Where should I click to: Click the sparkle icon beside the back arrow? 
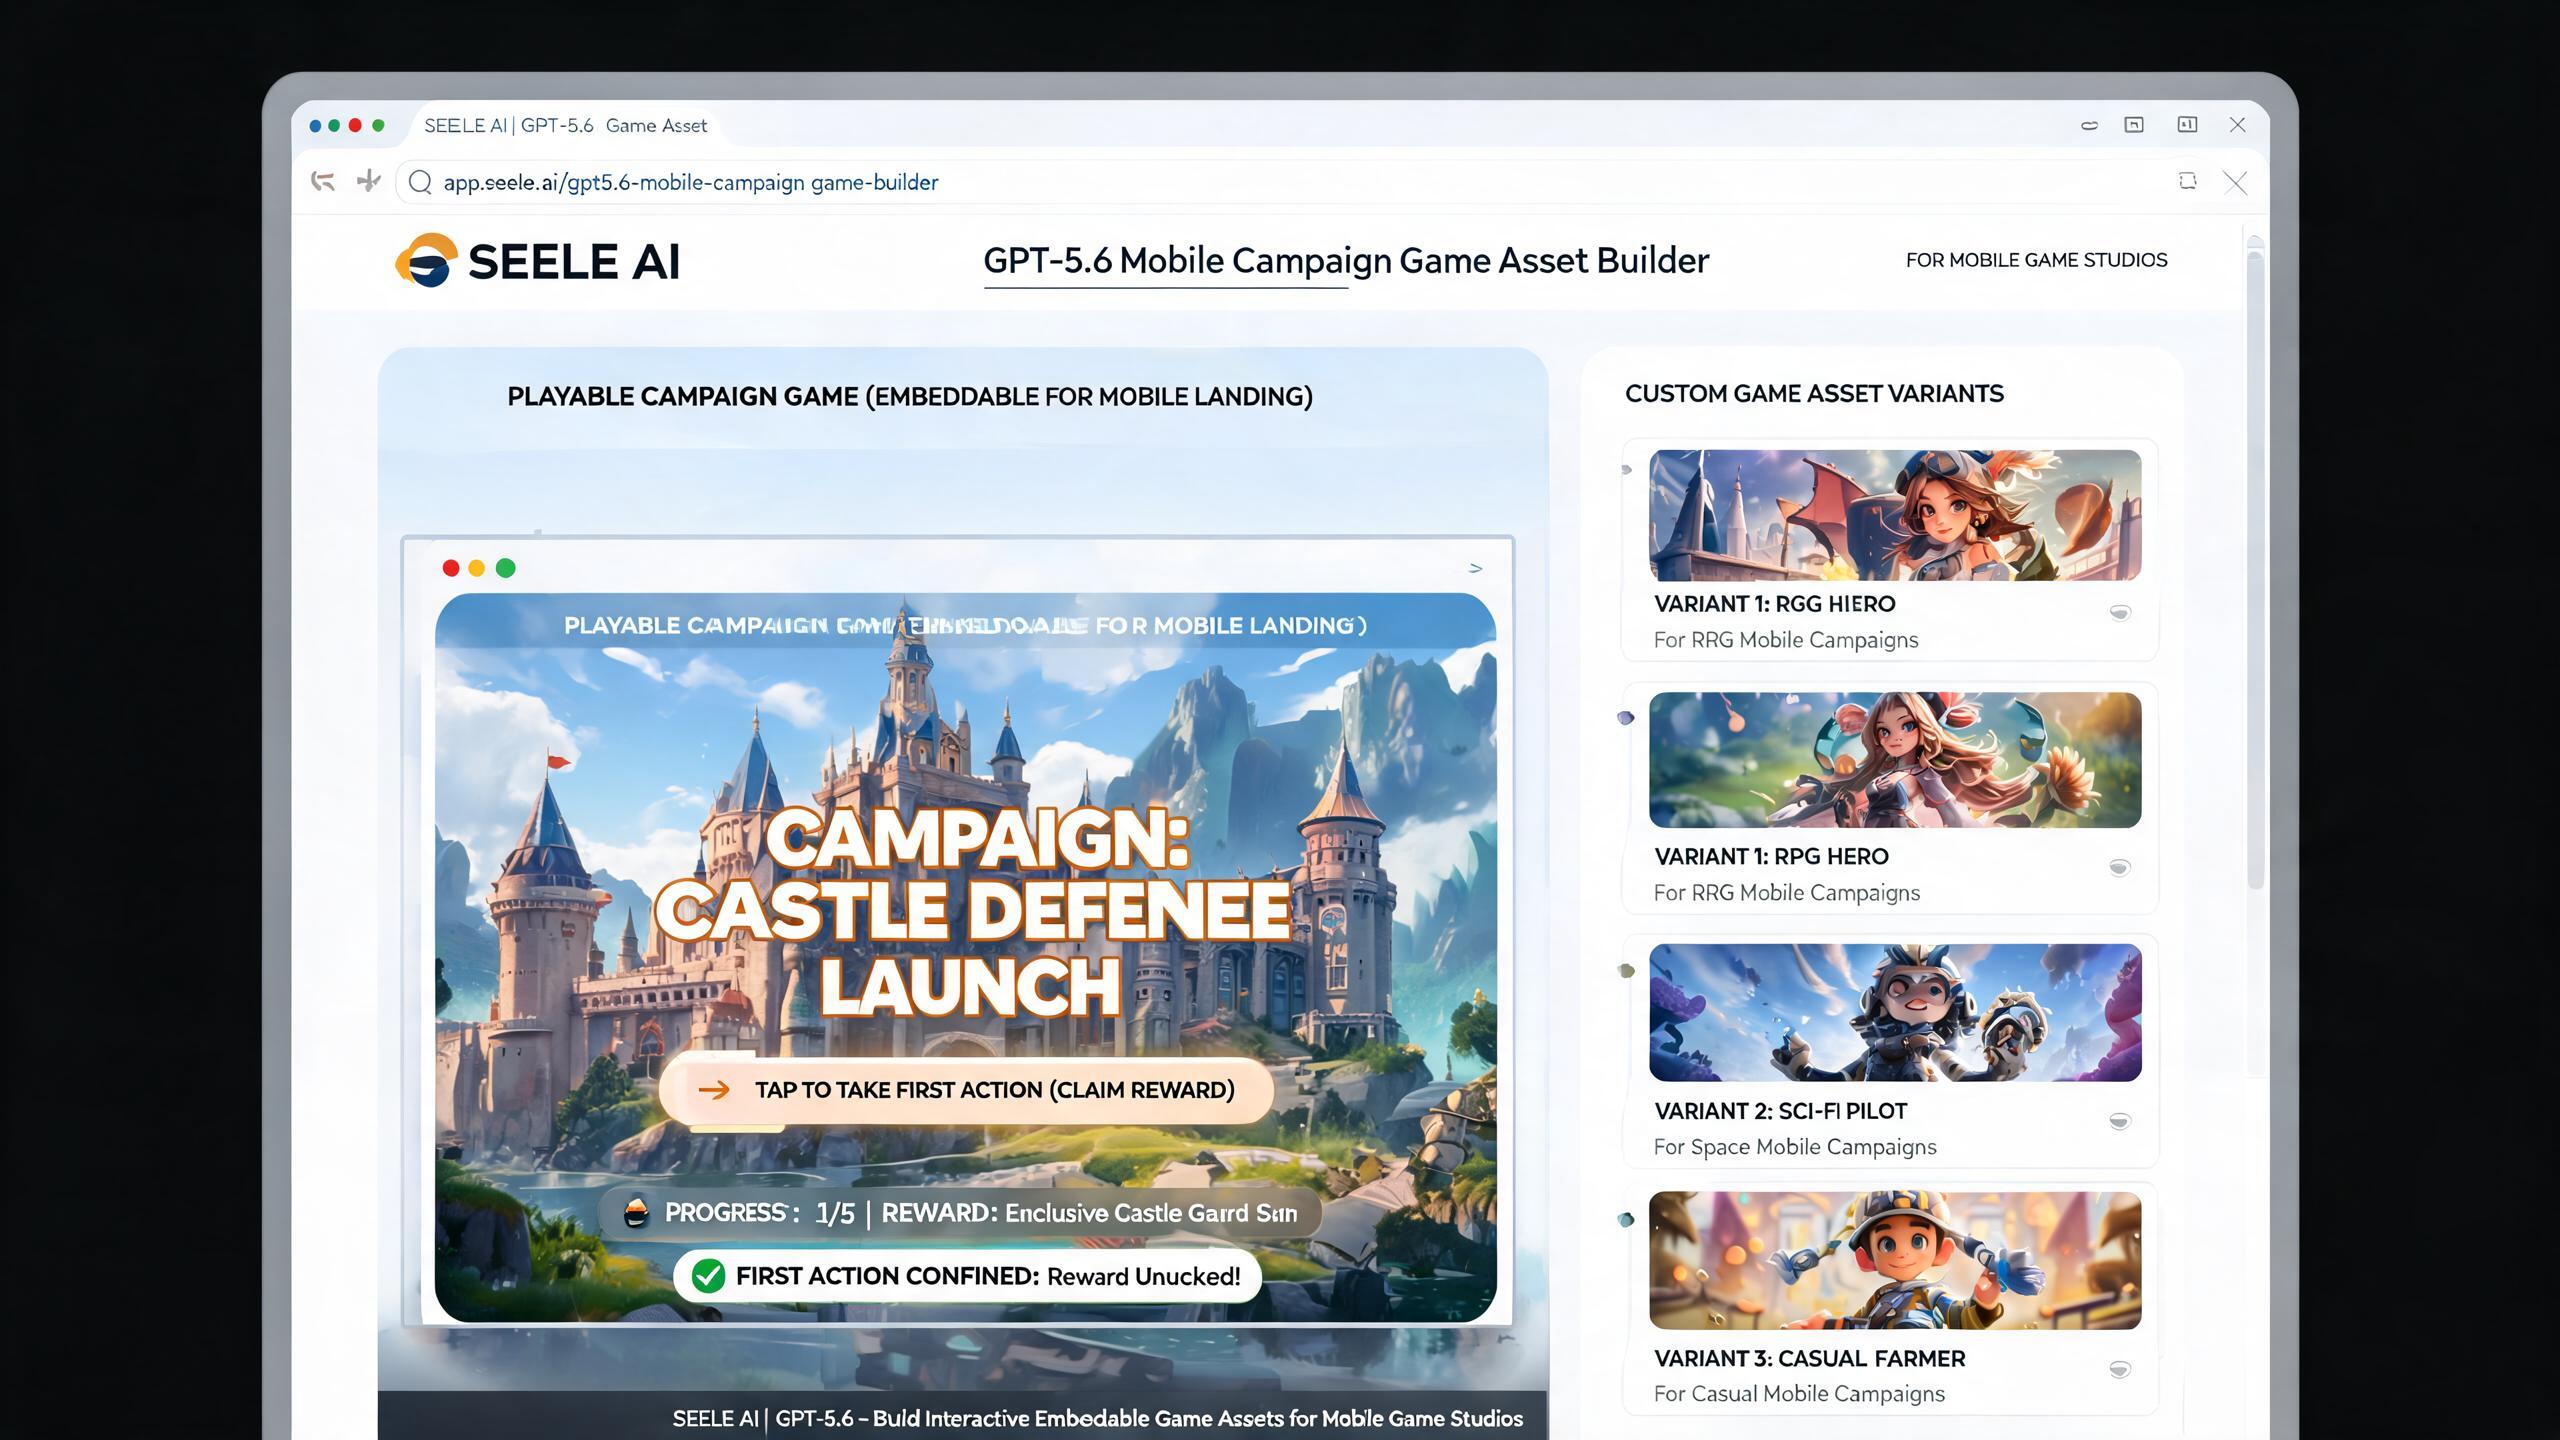(x=368, y=181)
